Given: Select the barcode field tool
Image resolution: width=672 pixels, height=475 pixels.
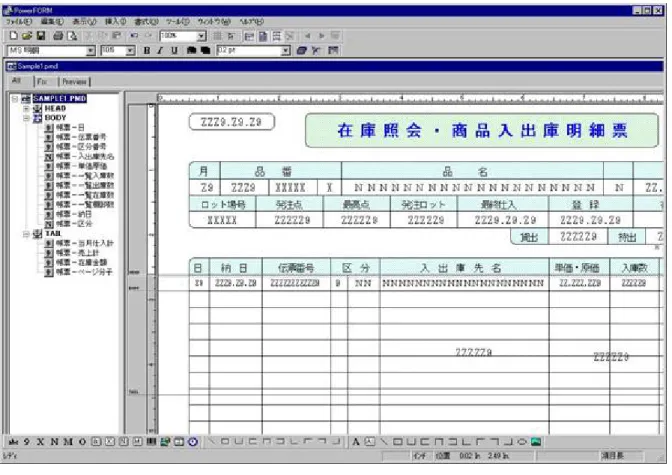Looking at the screenshot, I should point(151,442).
